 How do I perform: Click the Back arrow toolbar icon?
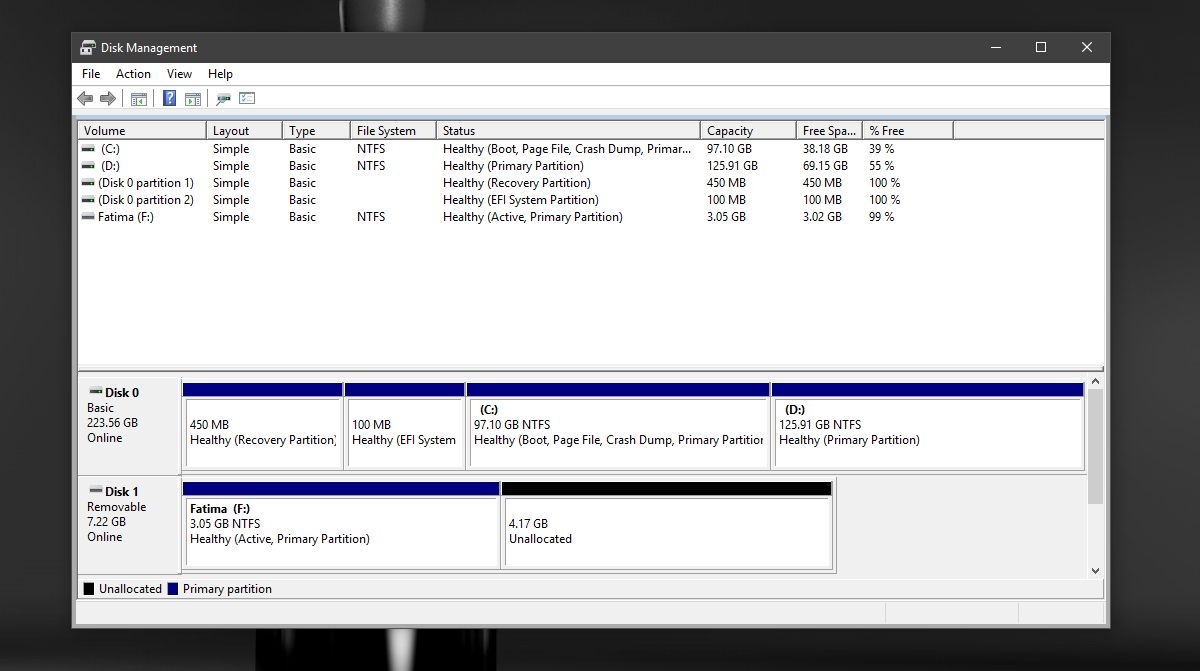(x=85, y=98)
